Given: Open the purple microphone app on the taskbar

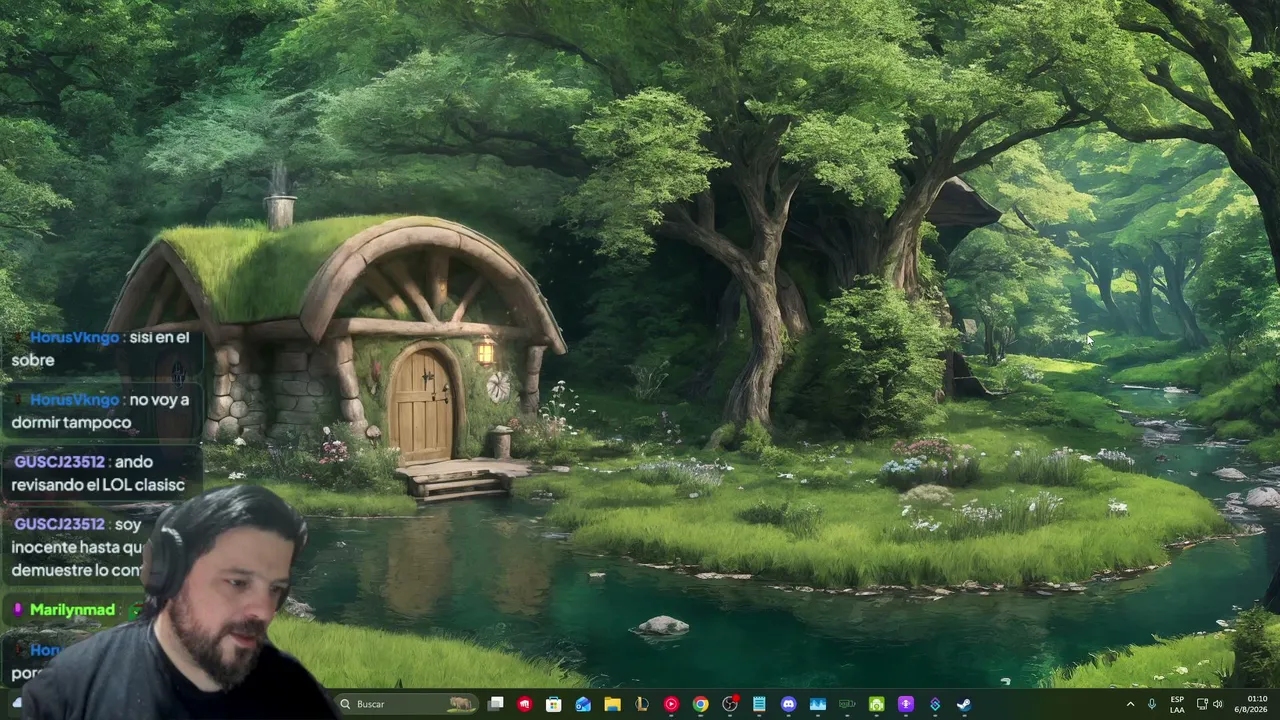Looking at the screenshot, I should tap(906, 704).
